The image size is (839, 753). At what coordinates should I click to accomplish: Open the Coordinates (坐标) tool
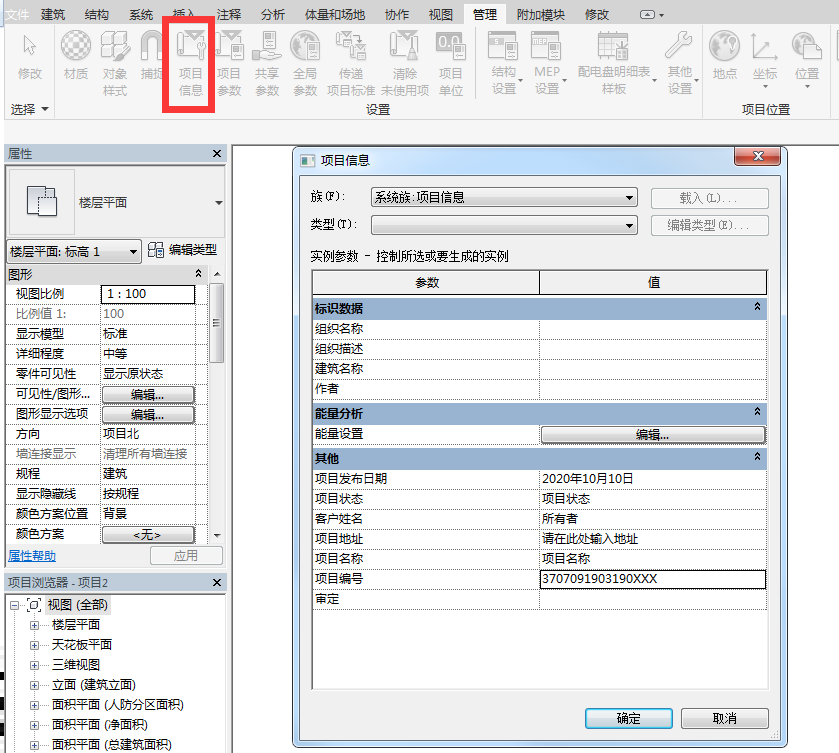[x=765, y=58]
